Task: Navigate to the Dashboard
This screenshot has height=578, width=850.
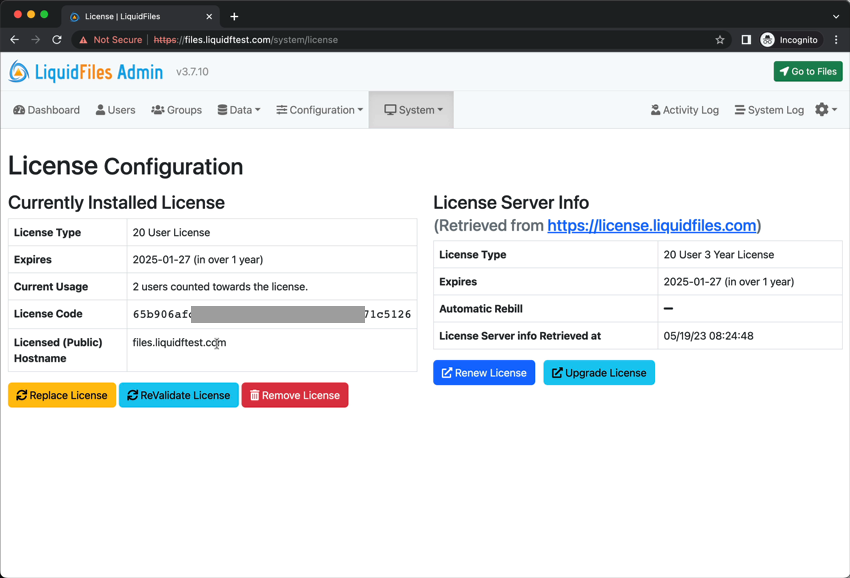Action: (x=46, y=109)
